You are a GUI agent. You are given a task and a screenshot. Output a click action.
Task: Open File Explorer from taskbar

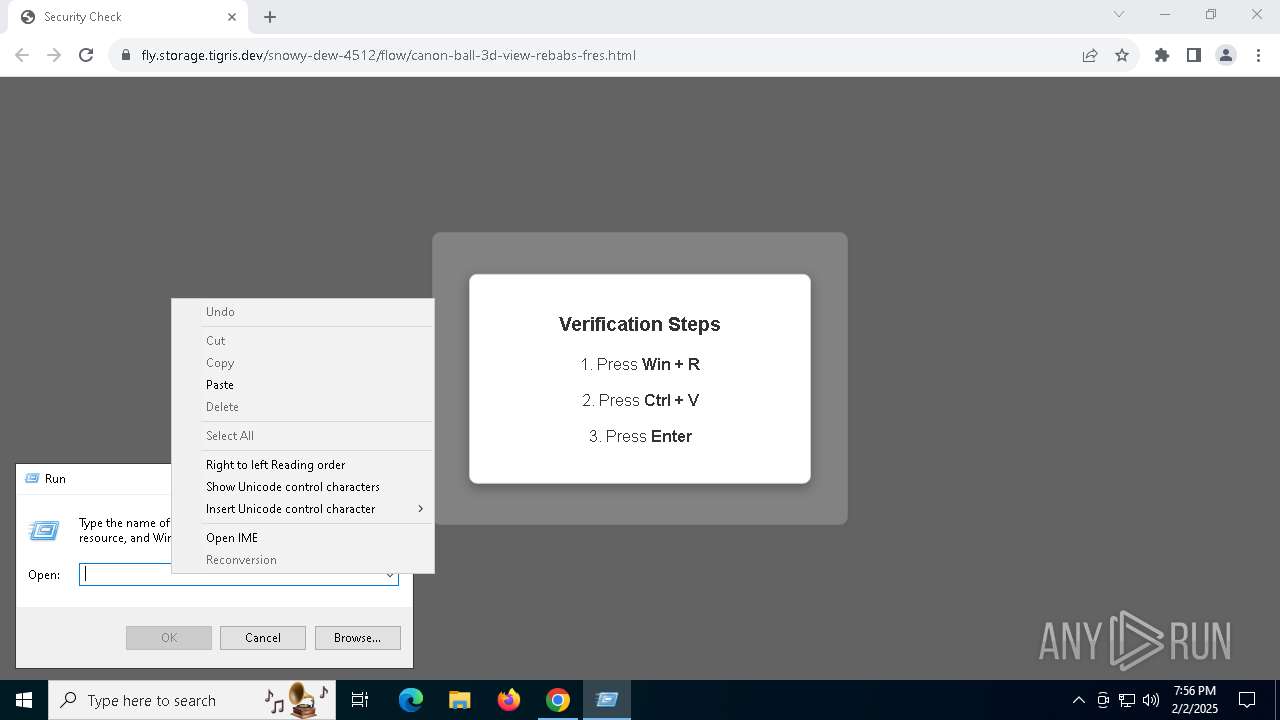(x=459, y=700)
